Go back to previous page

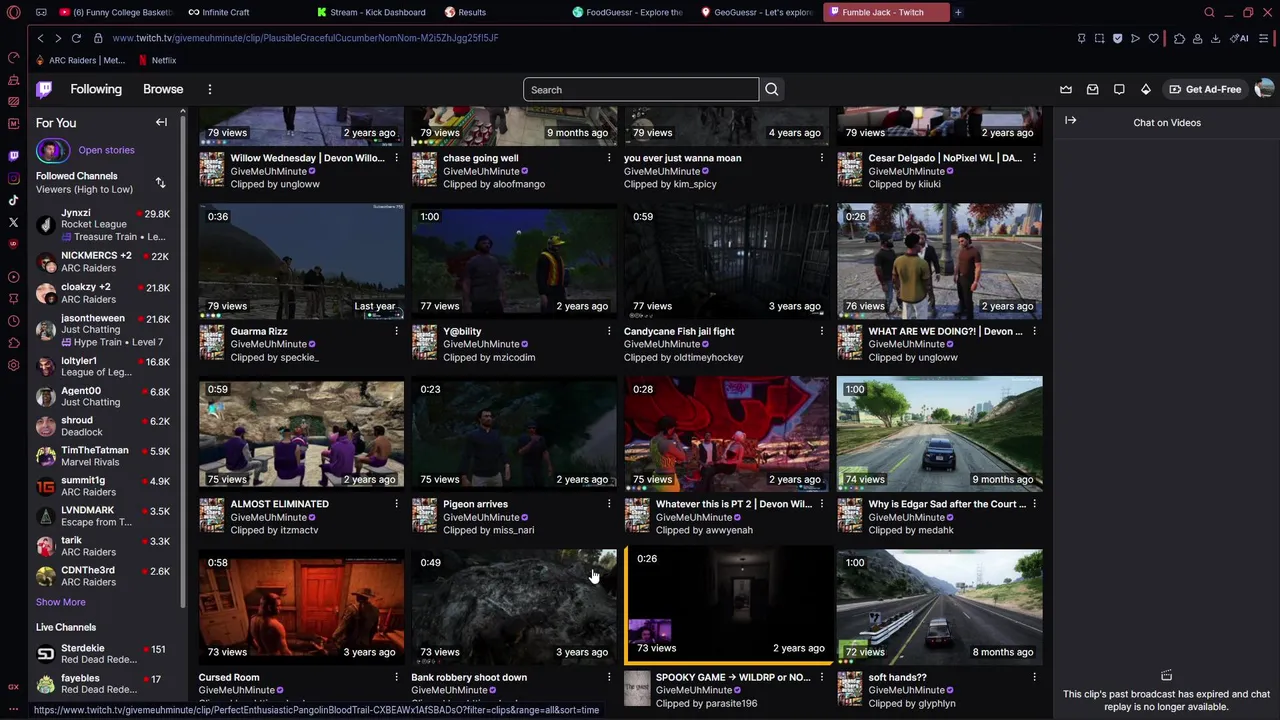point(40,38)
